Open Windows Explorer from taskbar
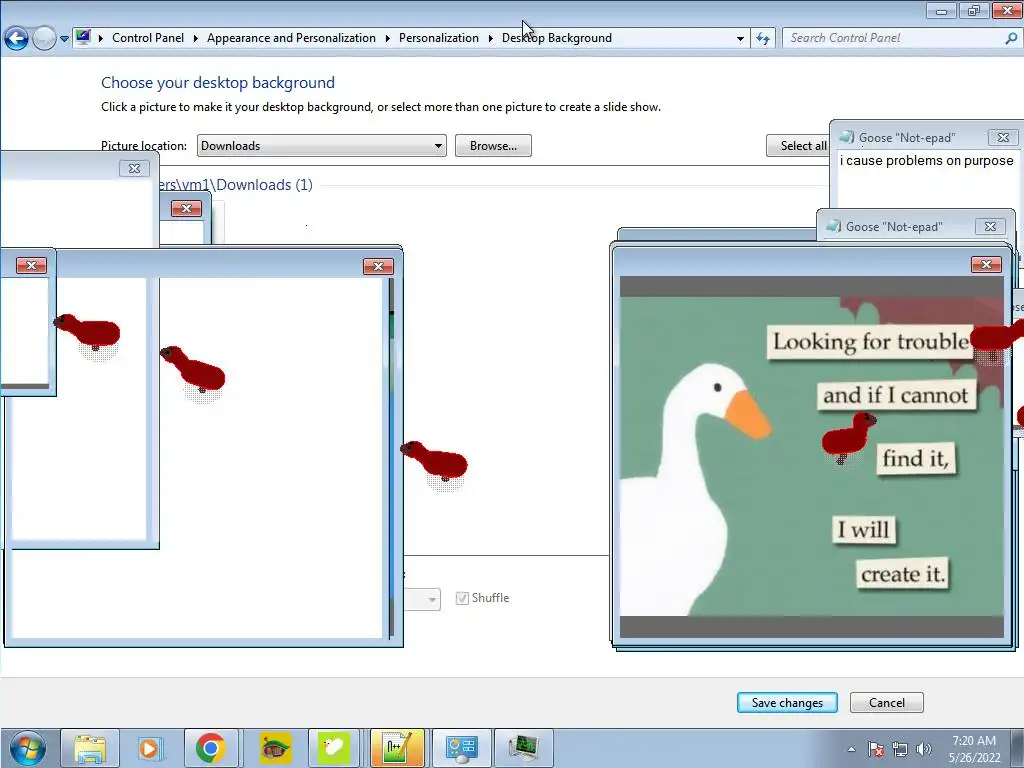This screenshot has width=1024, height=768. tap(90, 748)
